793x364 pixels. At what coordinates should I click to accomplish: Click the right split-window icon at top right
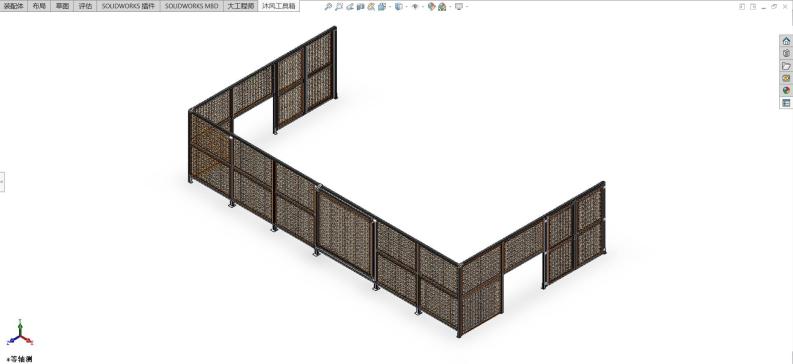coord(754,7)
